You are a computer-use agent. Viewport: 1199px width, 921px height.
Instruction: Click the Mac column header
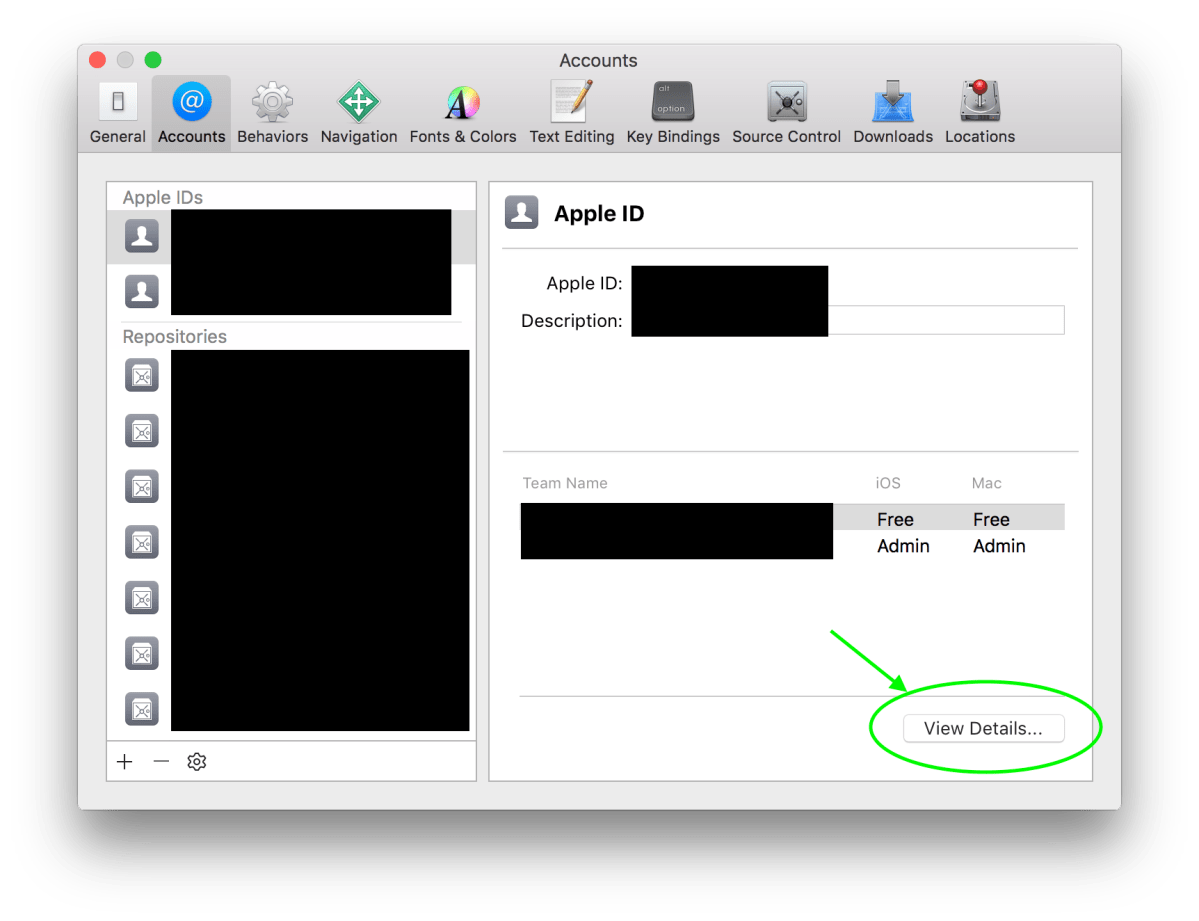(x=986, y=483)
